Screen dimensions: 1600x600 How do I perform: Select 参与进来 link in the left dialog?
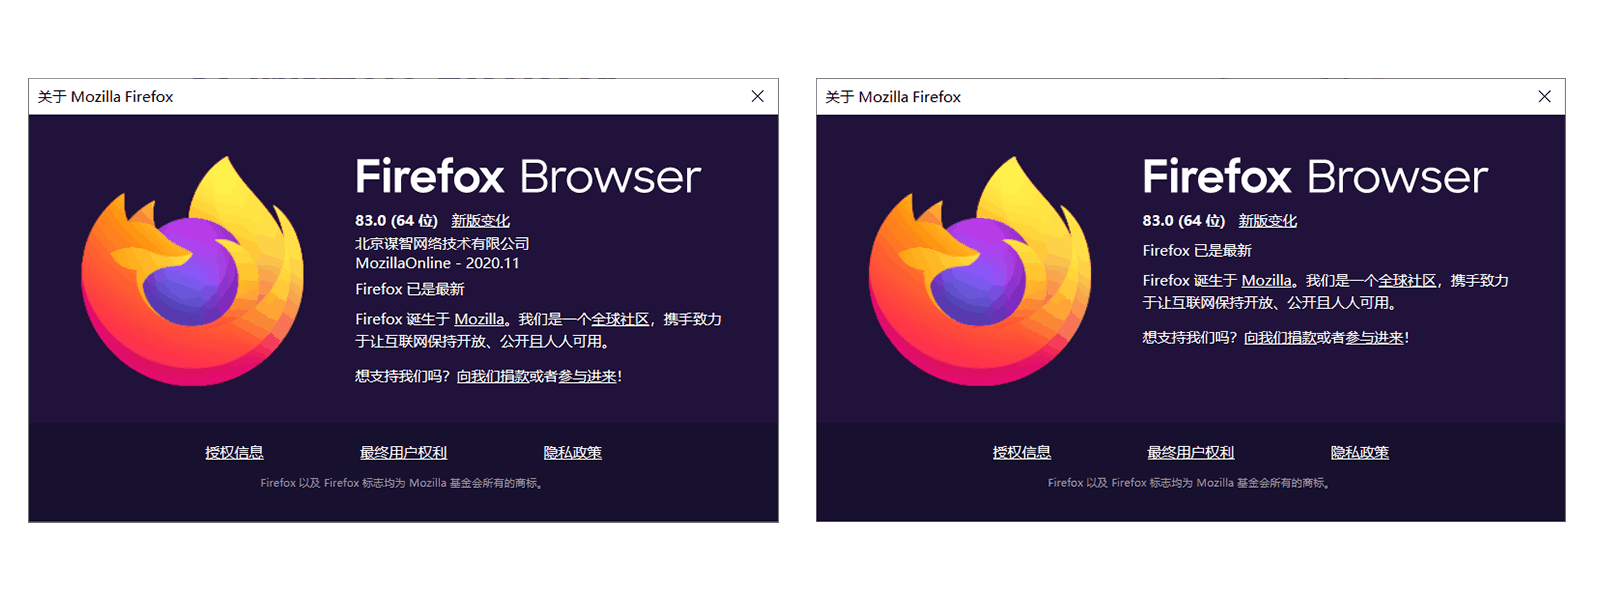[x=587, y=377]
